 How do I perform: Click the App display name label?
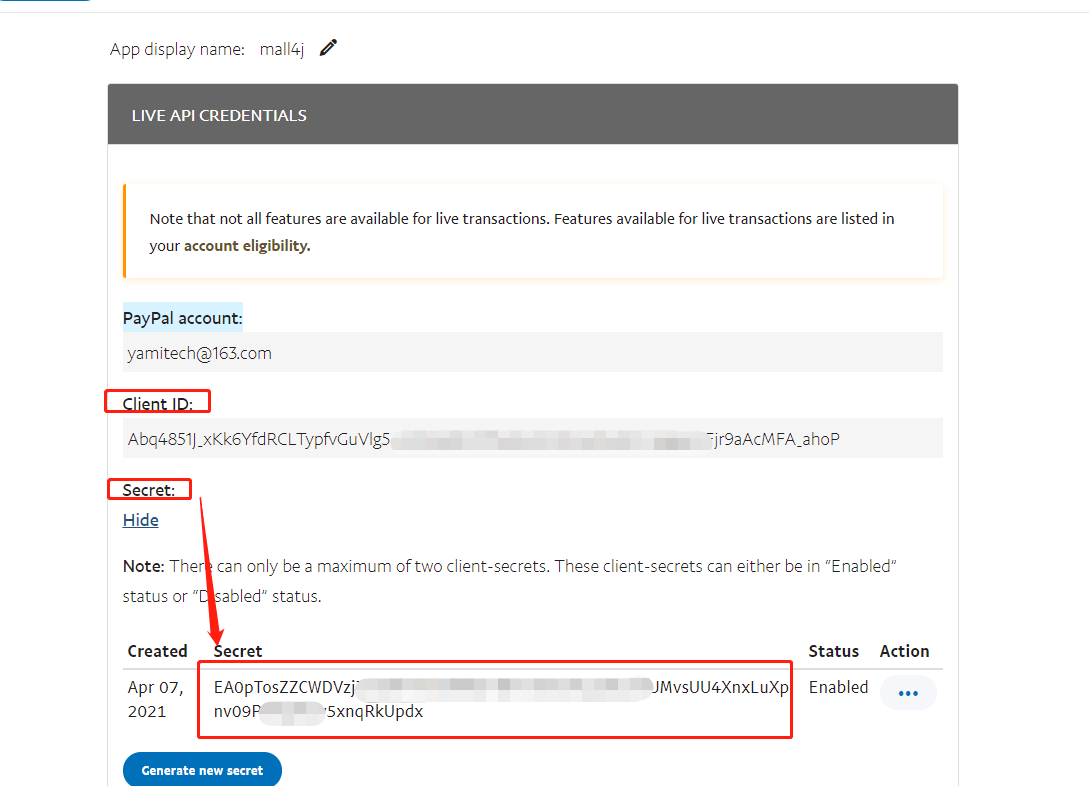[177, 49]
